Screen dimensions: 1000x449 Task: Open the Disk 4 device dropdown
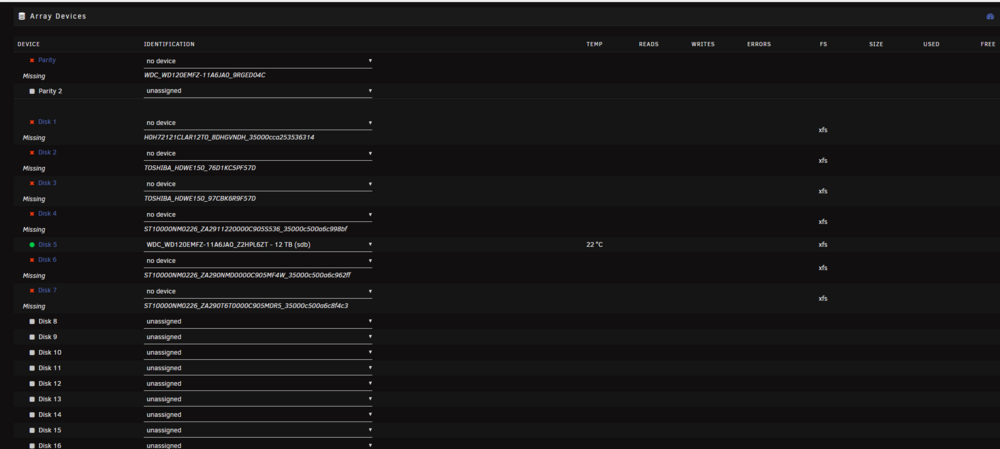point(258,214)
